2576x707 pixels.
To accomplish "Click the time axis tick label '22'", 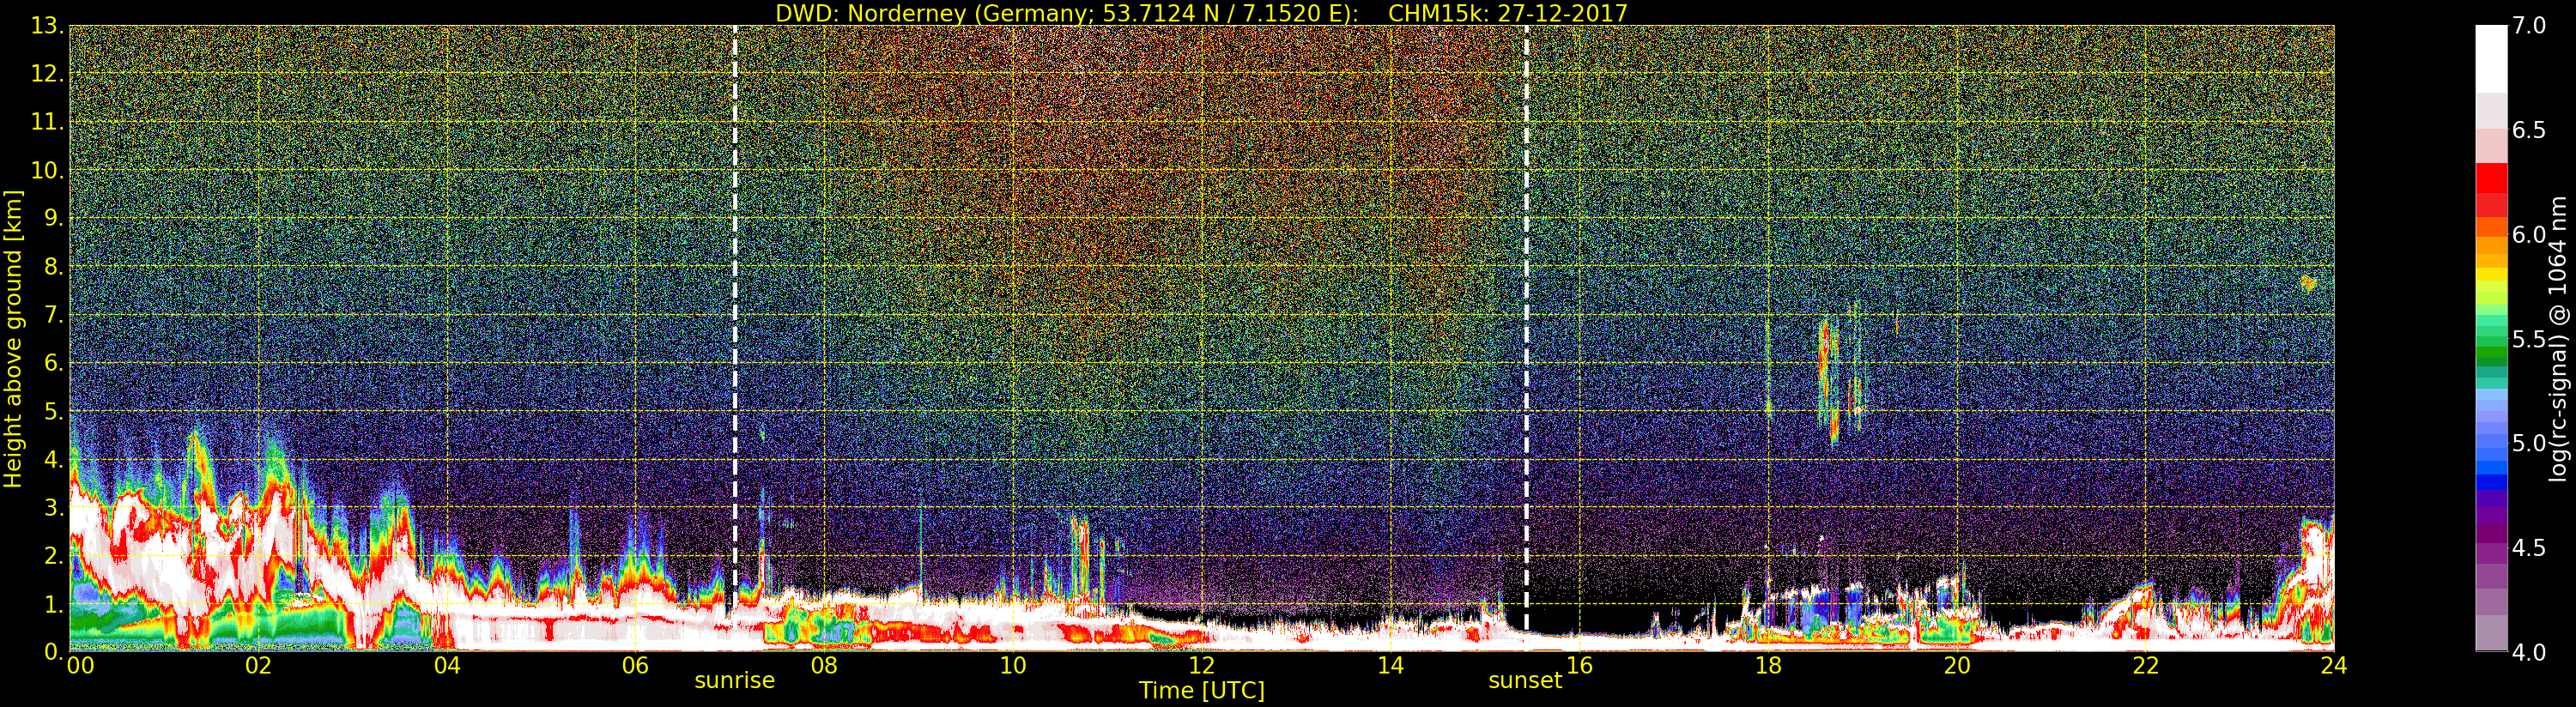I will 2146,666.
